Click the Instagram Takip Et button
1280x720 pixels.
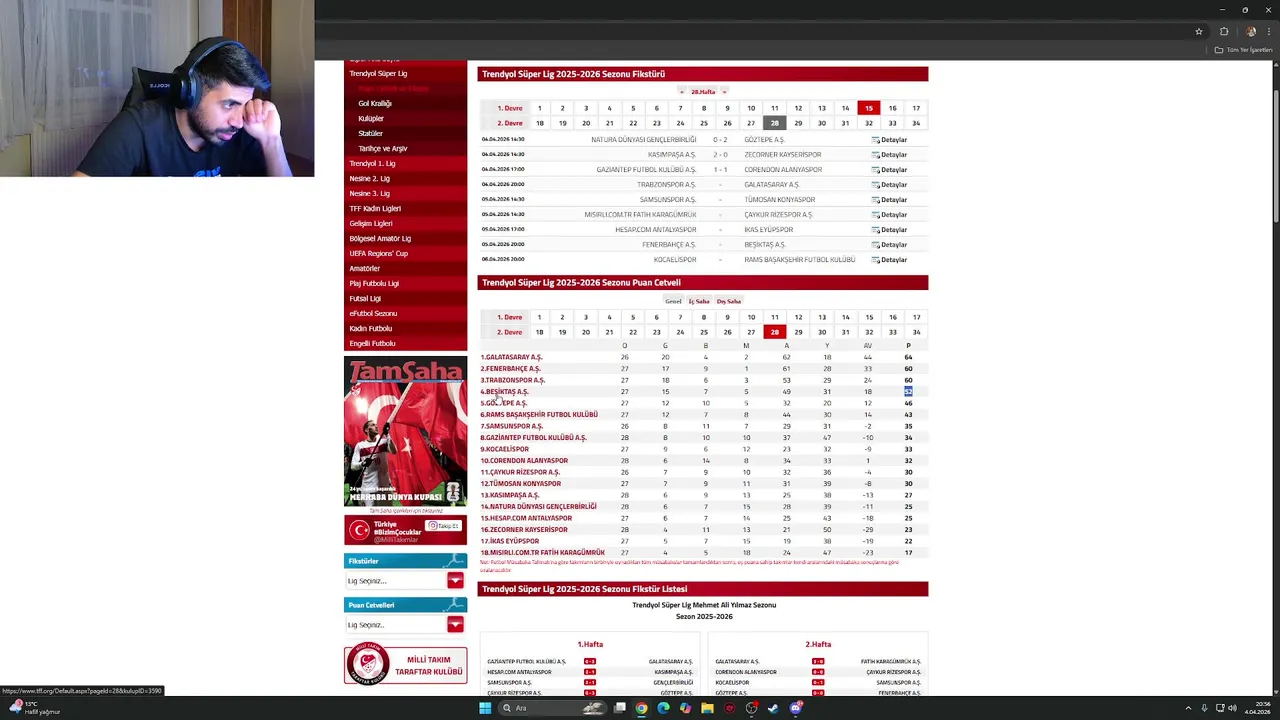click(443, 525)
